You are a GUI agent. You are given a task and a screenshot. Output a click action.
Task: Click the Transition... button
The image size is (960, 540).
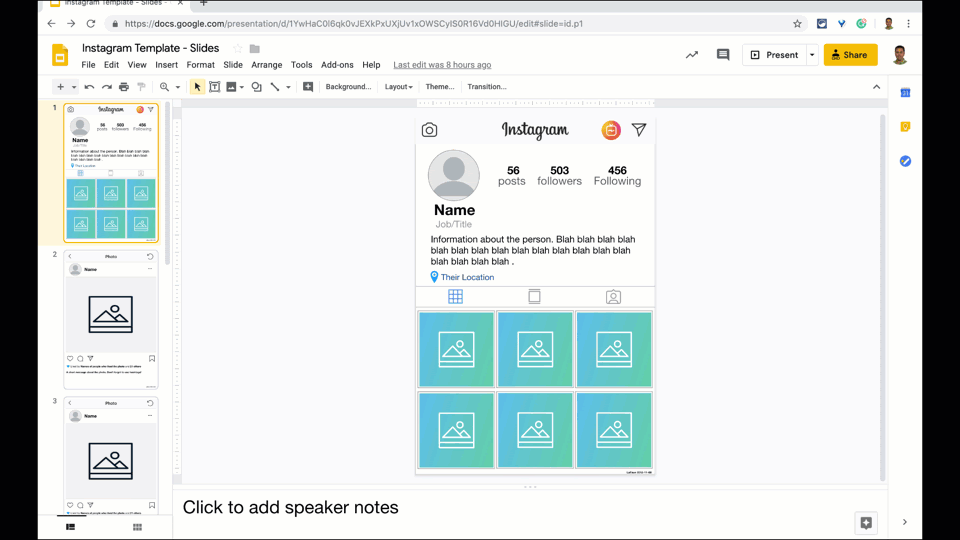[x=487, y=87]
